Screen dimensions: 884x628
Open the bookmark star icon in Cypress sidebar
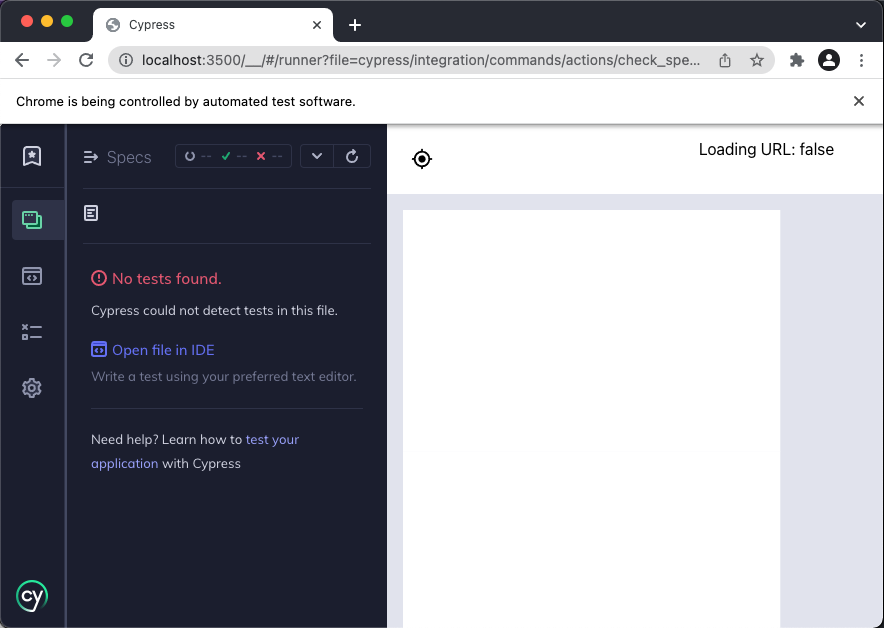tap(32, 156)
